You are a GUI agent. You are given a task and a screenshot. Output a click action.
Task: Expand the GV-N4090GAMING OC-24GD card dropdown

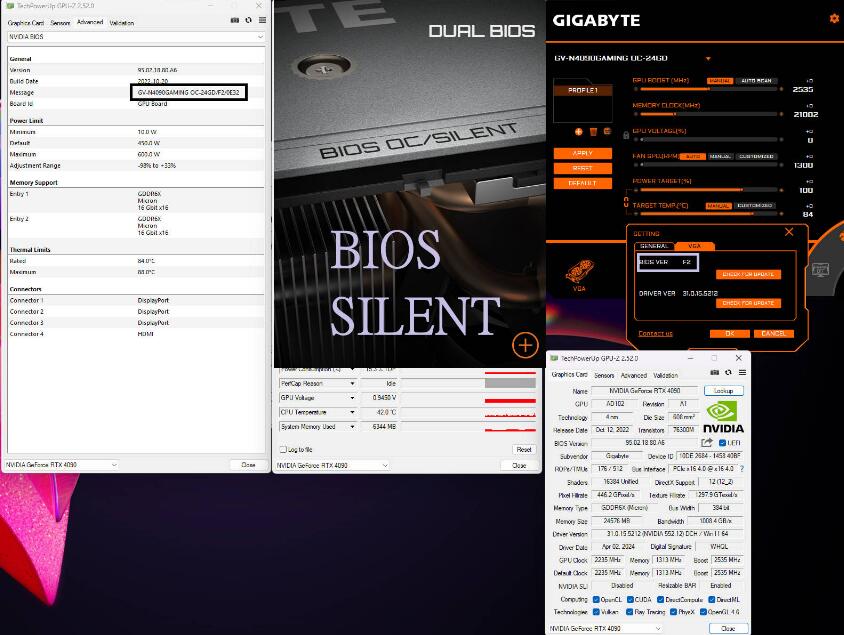pyautogui.click(x=709, y=59)
